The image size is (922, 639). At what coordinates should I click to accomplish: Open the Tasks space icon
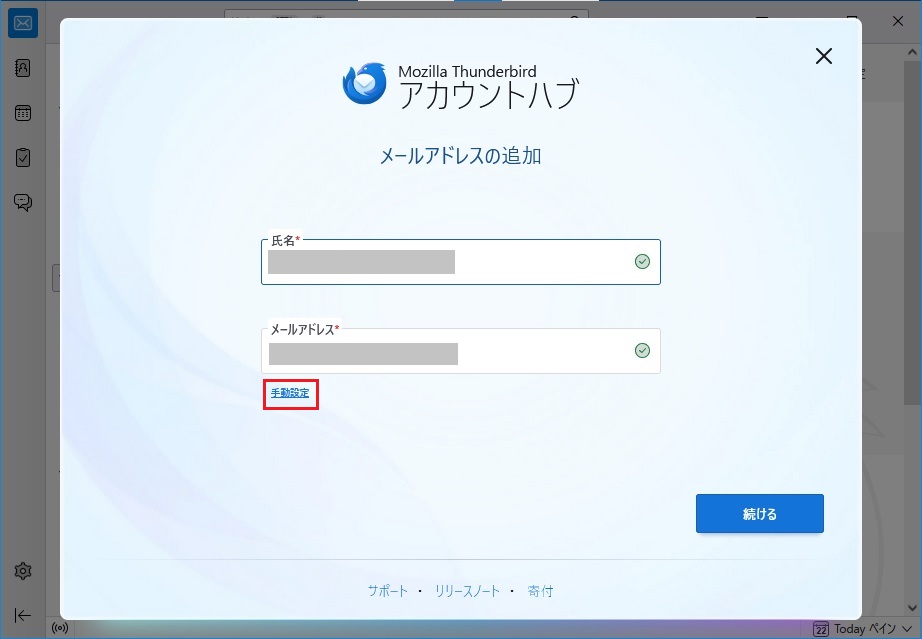tap(23, 158)
